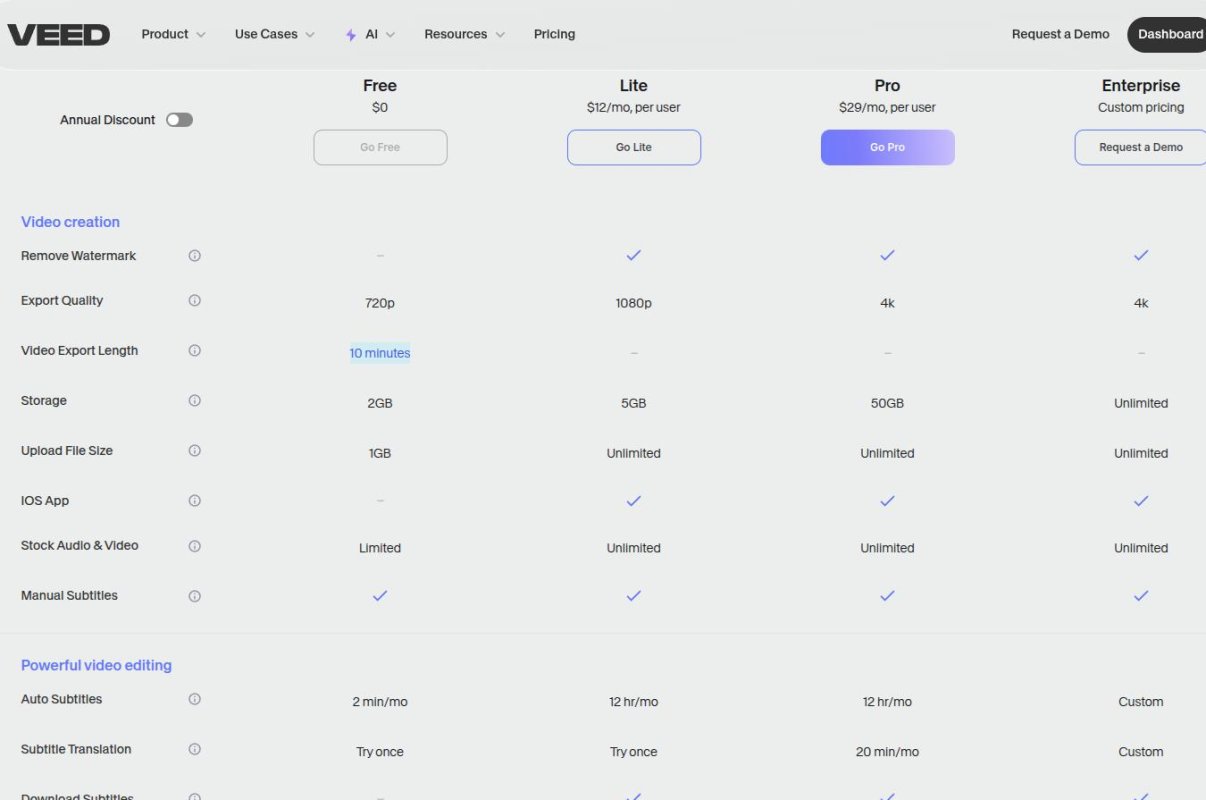Click the Export Quality info icon
Viewport: 1206px width, 800px height.
(x=194, y=300)
